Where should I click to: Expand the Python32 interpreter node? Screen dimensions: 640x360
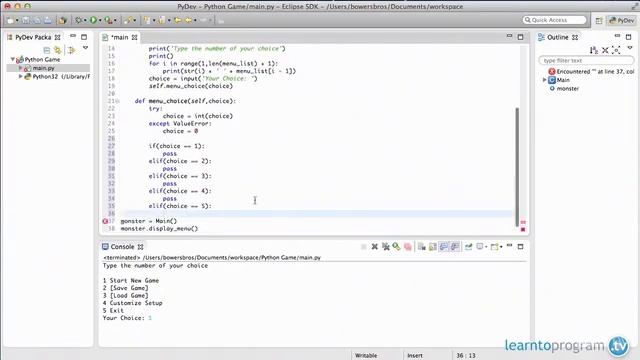[x=20, y=76]
